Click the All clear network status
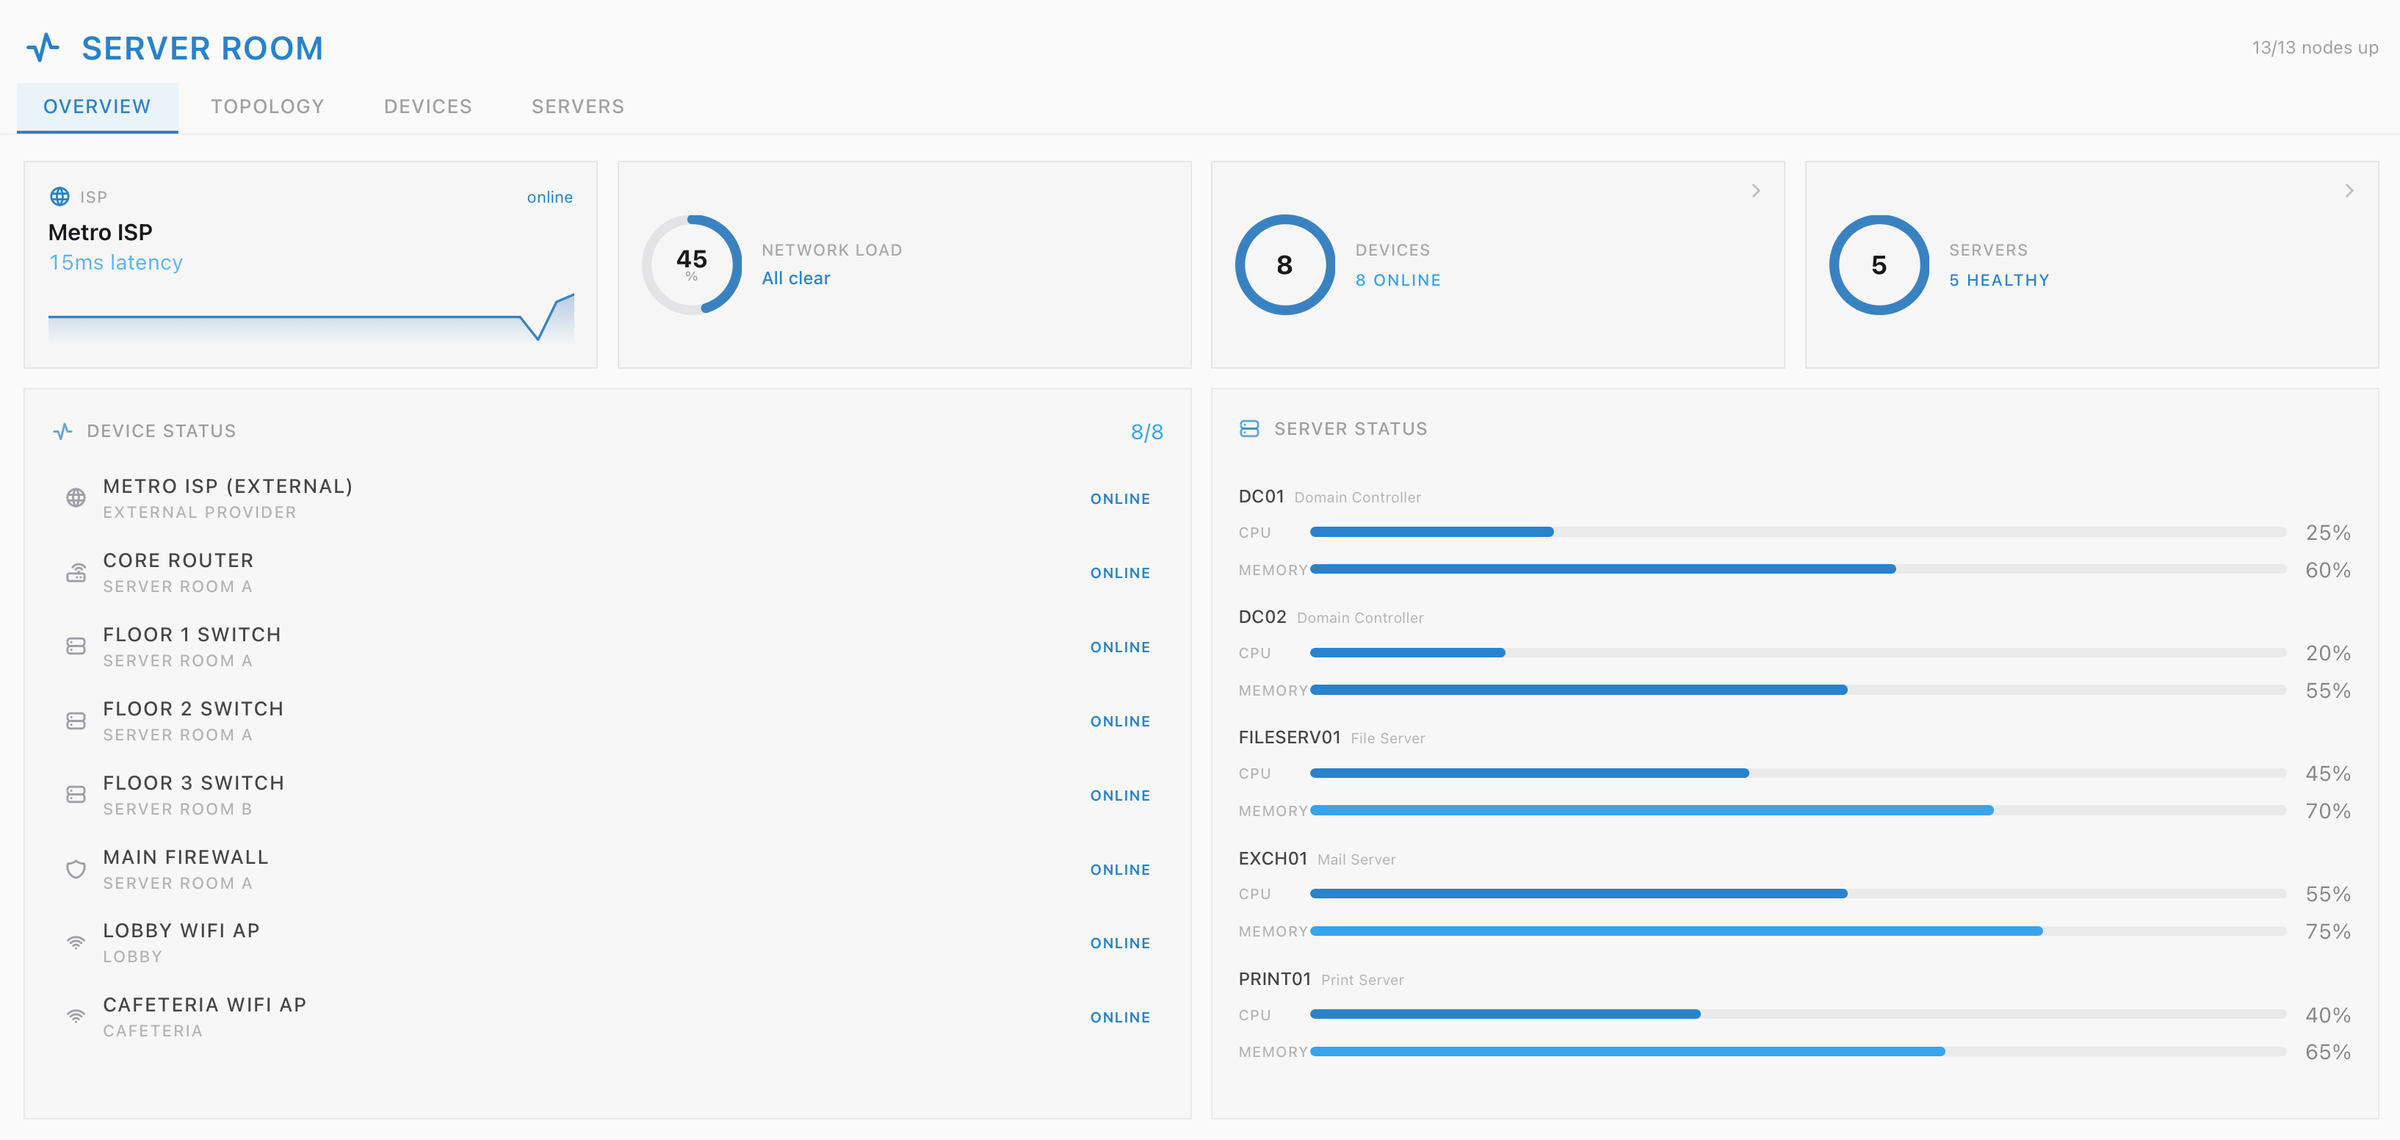Viewport: 2400px width, 1140px height. click(796, 278)
